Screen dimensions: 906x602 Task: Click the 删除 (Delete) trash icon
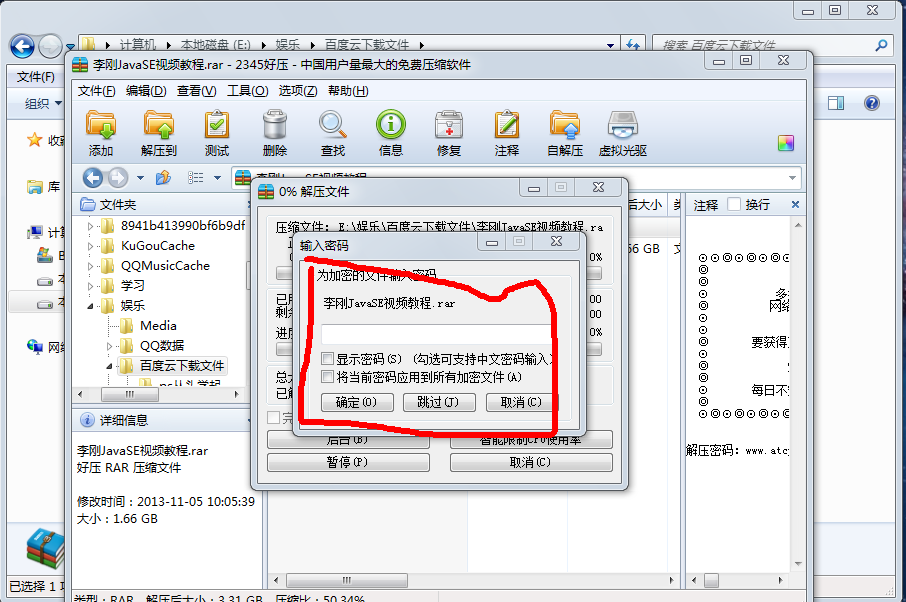tap(274, 133)
